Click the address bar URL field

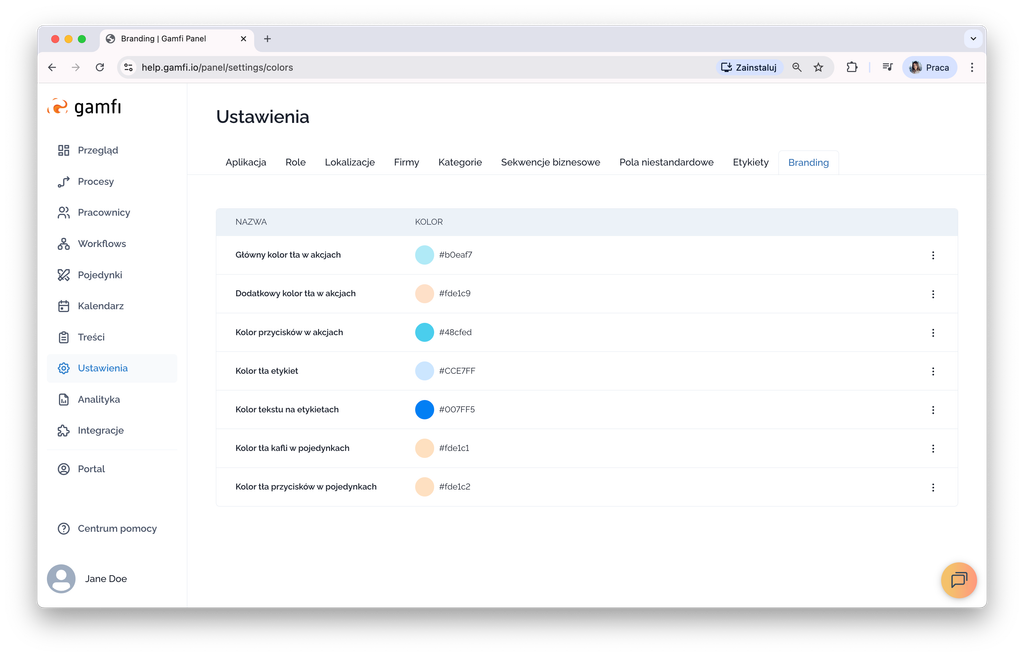(x=400, y=67)
